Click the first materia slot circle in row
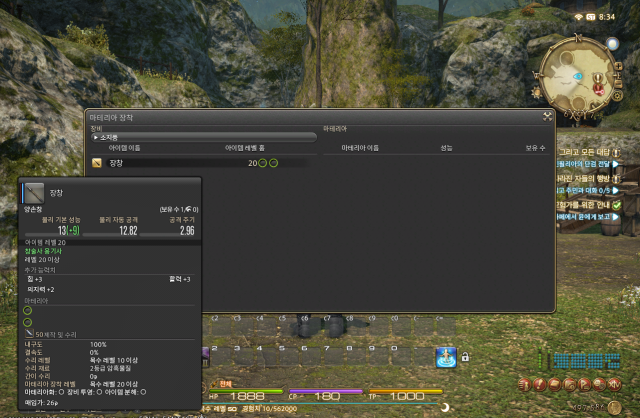 tap(263, 162)
